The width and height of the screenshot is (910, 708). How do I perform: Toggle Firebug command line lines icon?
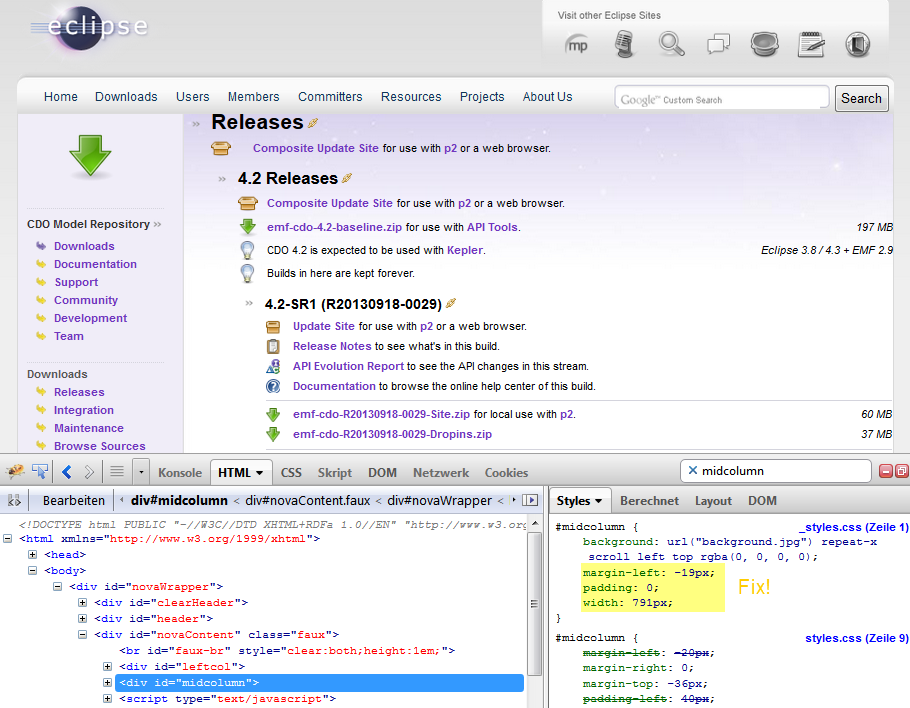[117, 471]
